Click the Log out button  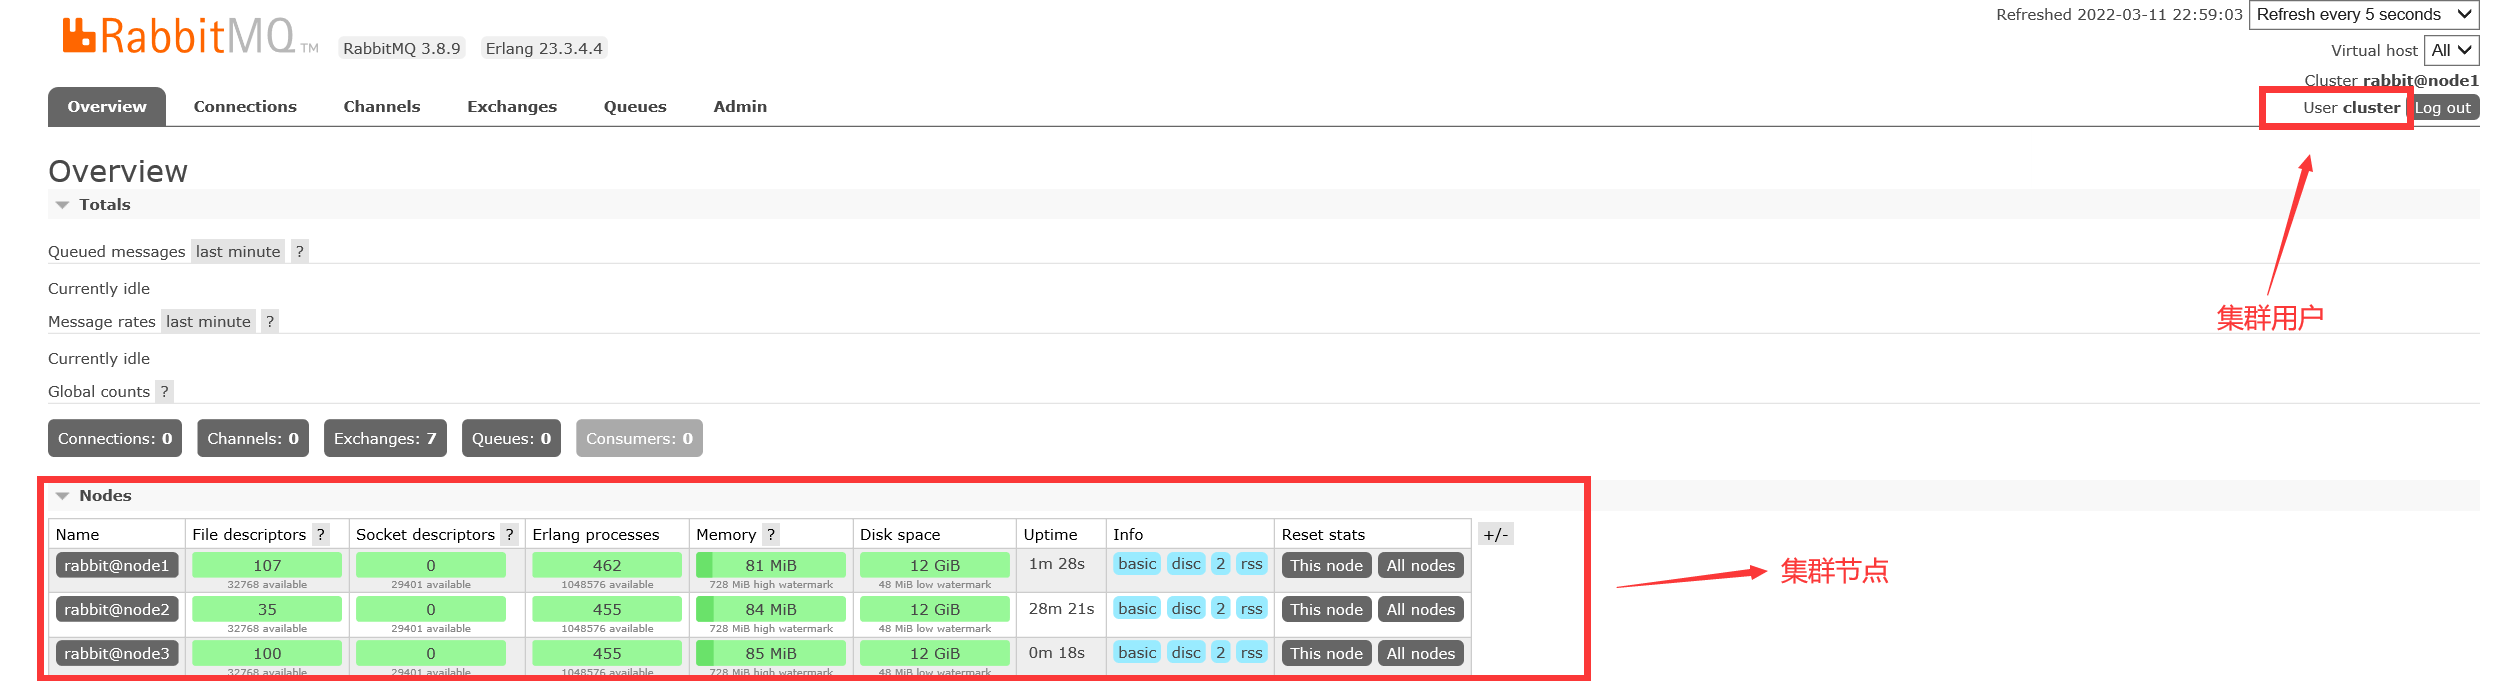pyautogui.click(x=2443, y=107)
